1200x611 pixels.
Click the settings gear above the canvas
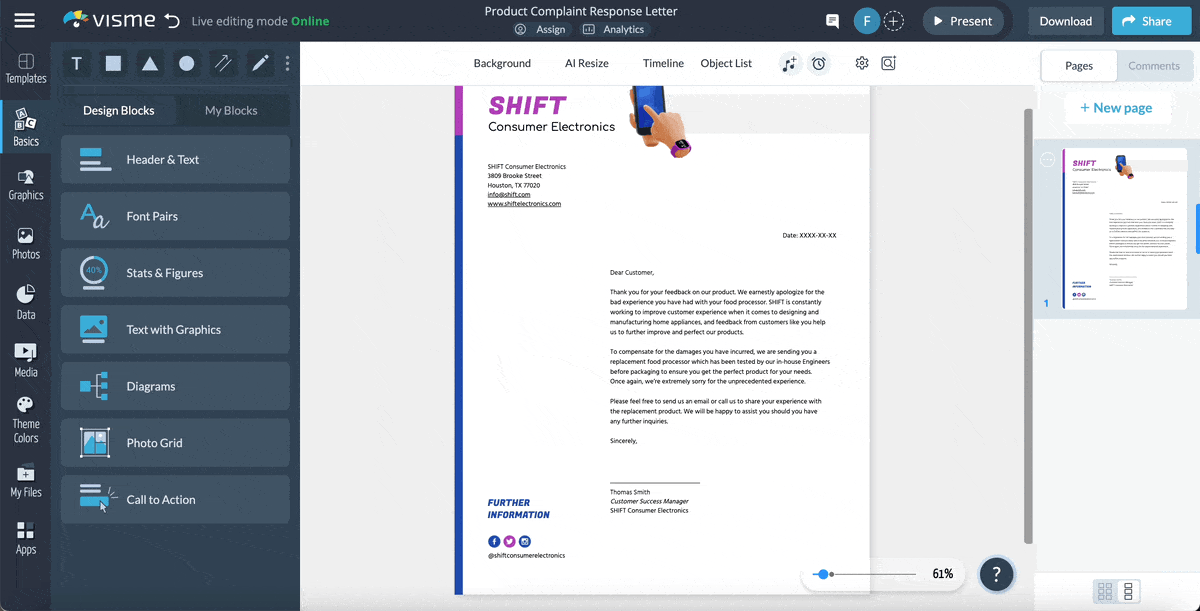pyautogui.click(x=861, y=62)
